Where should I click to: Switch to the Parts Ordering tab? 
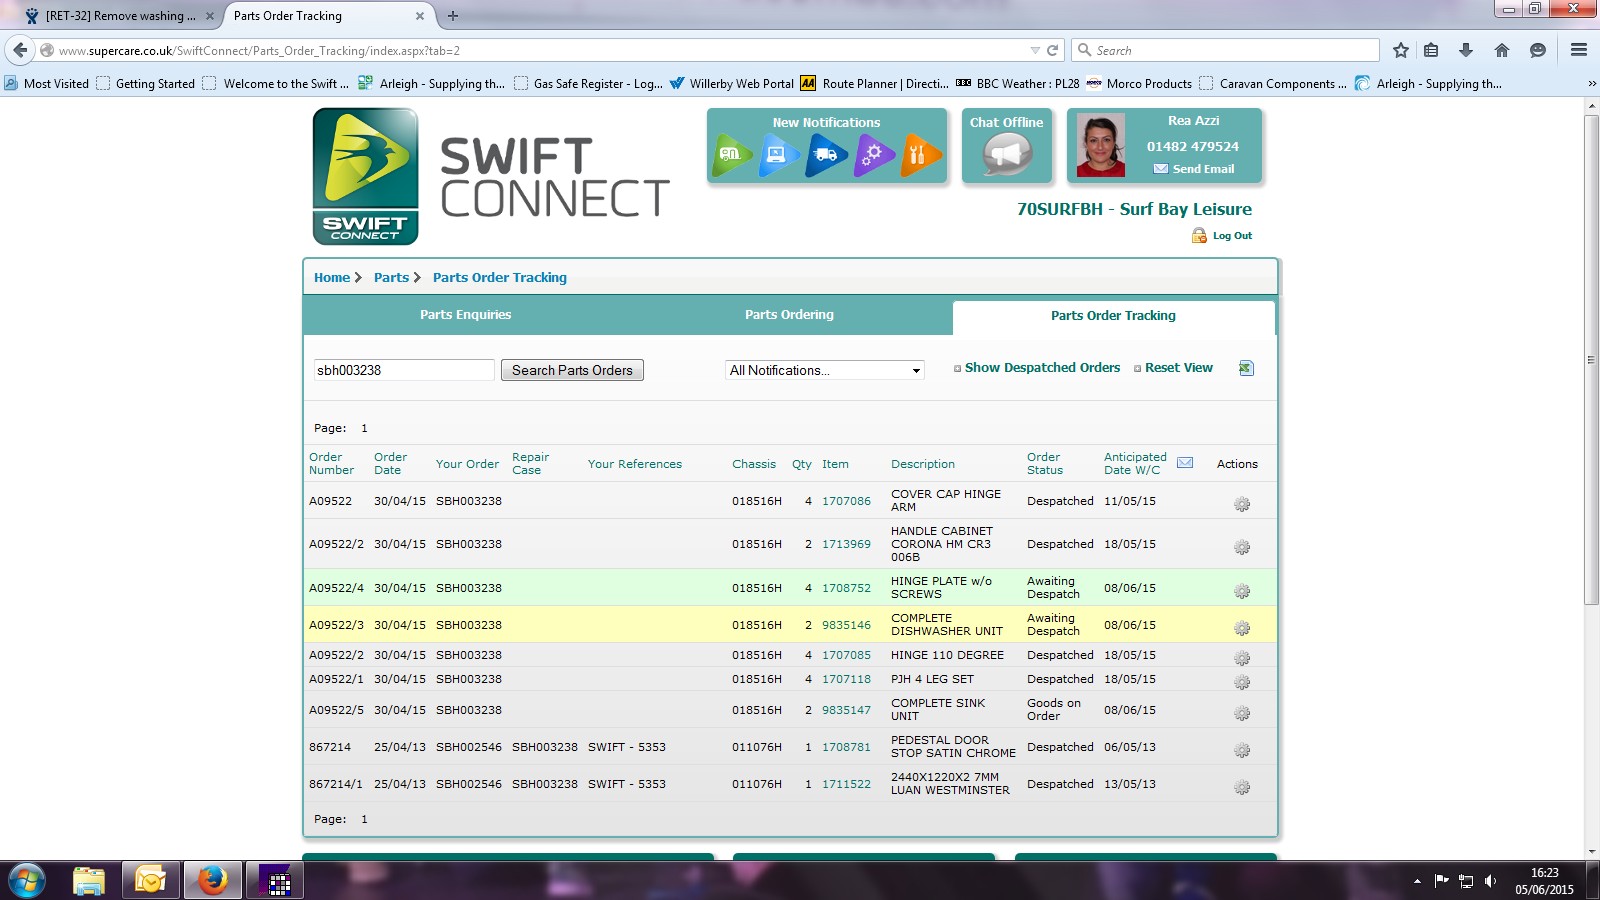click(789, 315)
